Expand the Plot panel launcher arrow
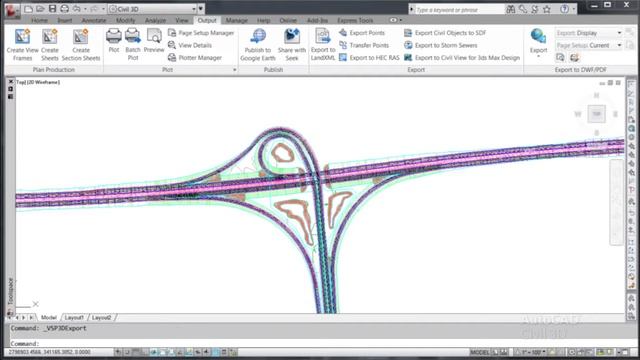Image resolution: width=640 pixels, height=360 pixels. pos(235,70)
